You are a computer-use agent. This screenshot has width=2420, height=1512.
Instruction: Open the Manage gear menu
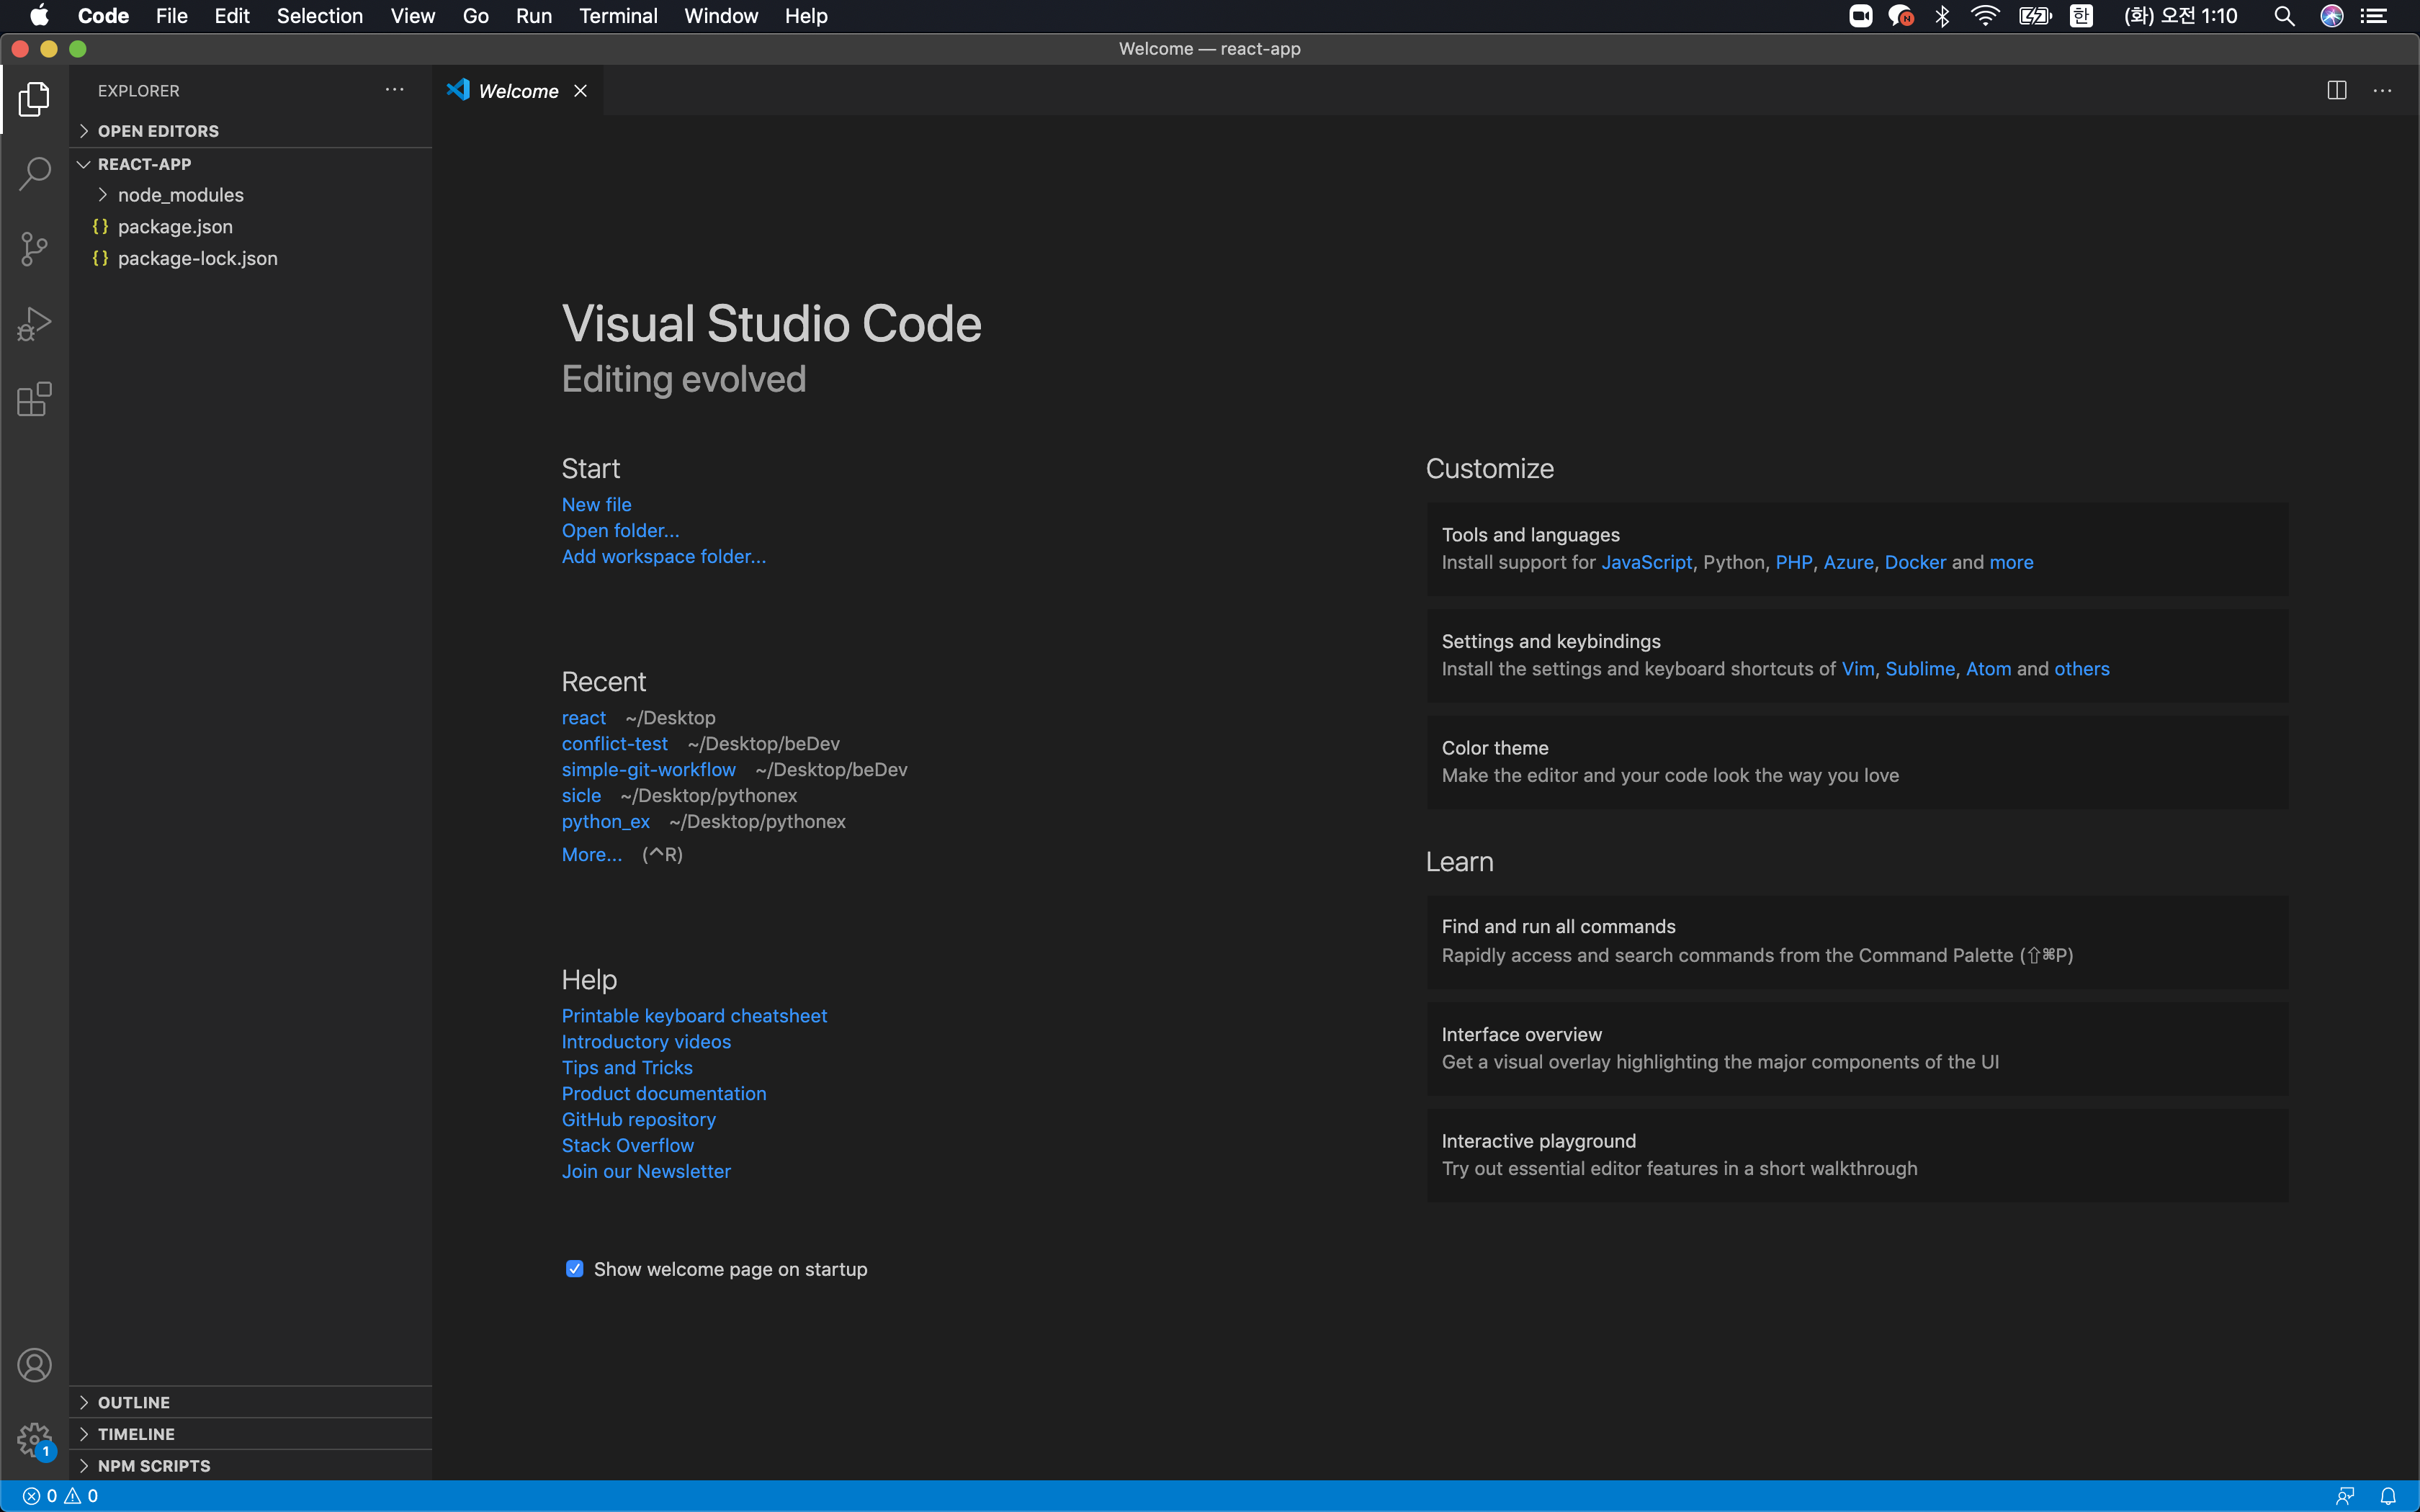pos(34,1440)
